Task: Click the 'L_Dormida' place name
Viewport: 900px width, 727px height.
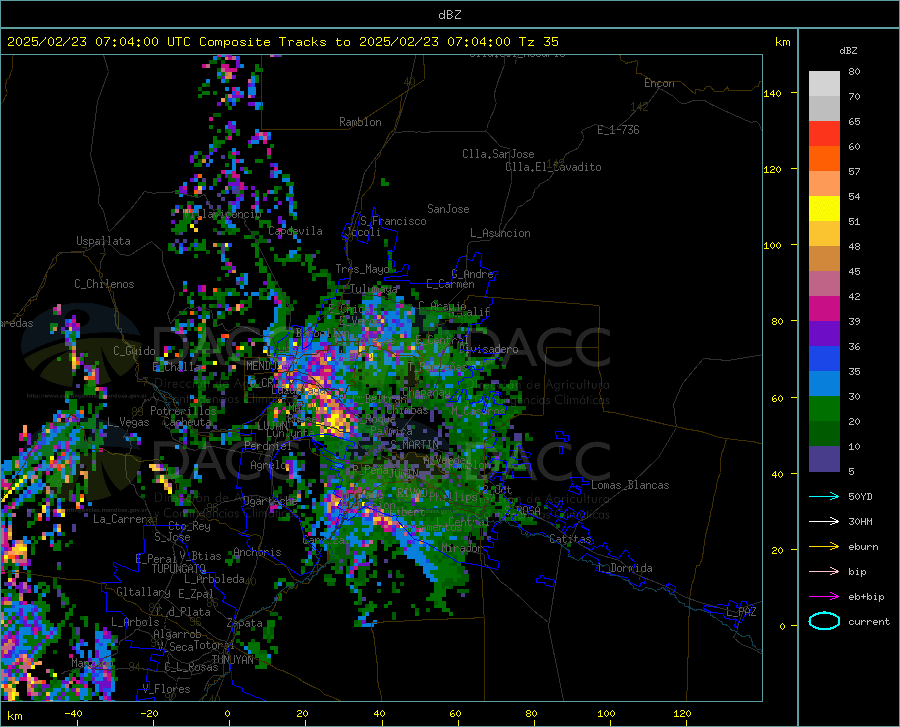Action: point(625,568)
